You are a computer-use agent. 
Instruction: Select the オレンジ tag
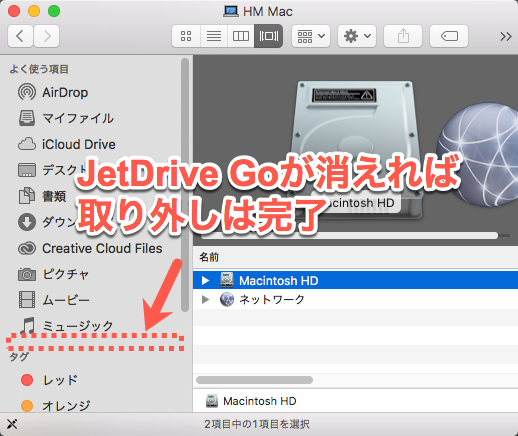click(55, 406)
